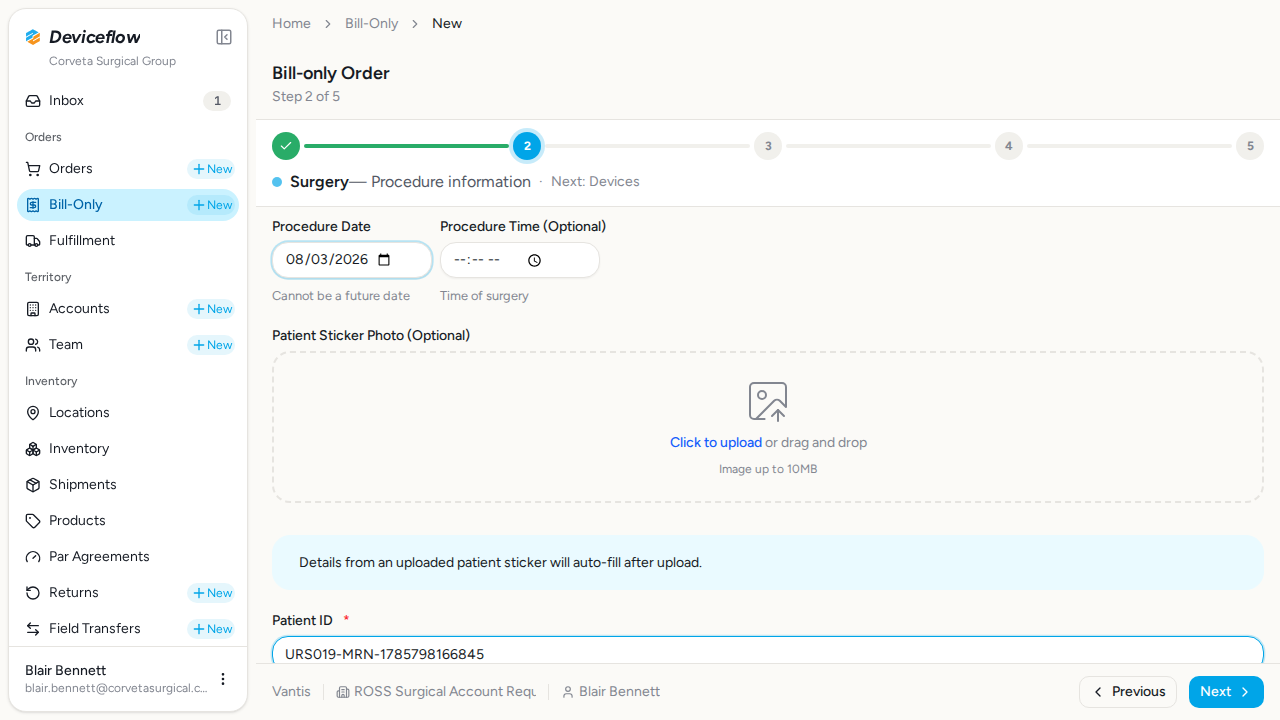Image resolution: width=1280 pixels, height=720 pixels.
Task: Focus the Procedure Time field
Action: (520, 260)
